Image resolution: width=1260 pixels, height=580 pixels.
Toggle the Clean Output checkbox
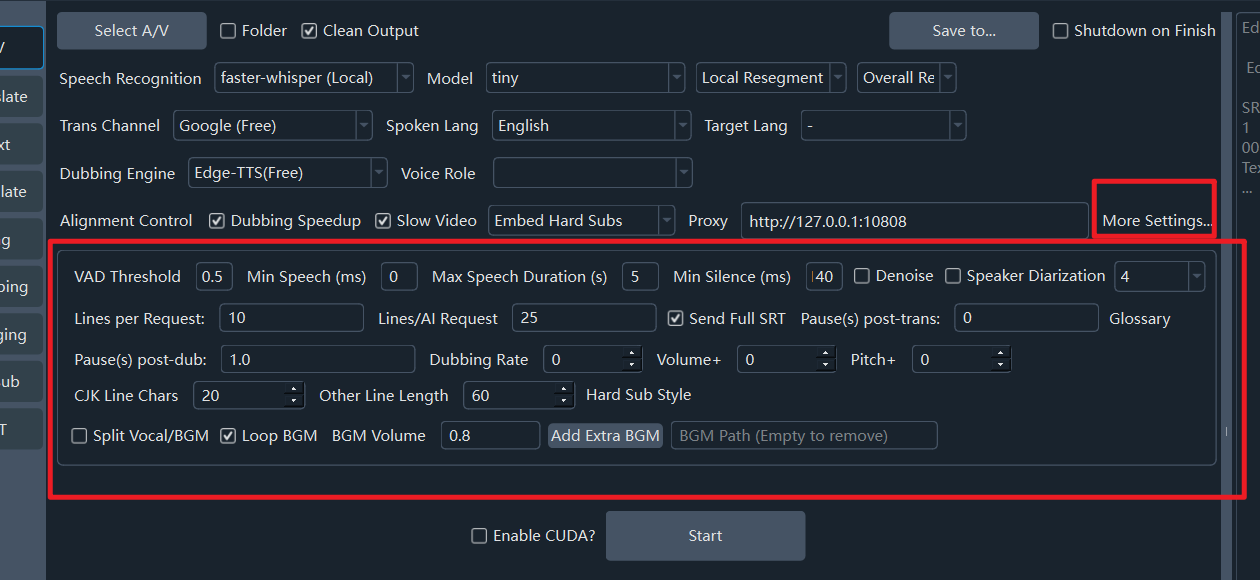pyautogui.click(x=310, y=31)
